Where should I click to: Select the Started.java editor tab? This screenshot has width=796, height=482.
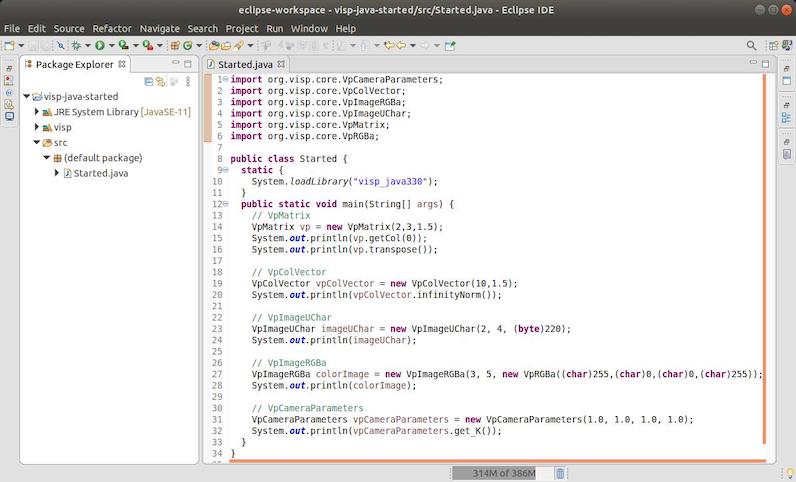pos(244,64)
